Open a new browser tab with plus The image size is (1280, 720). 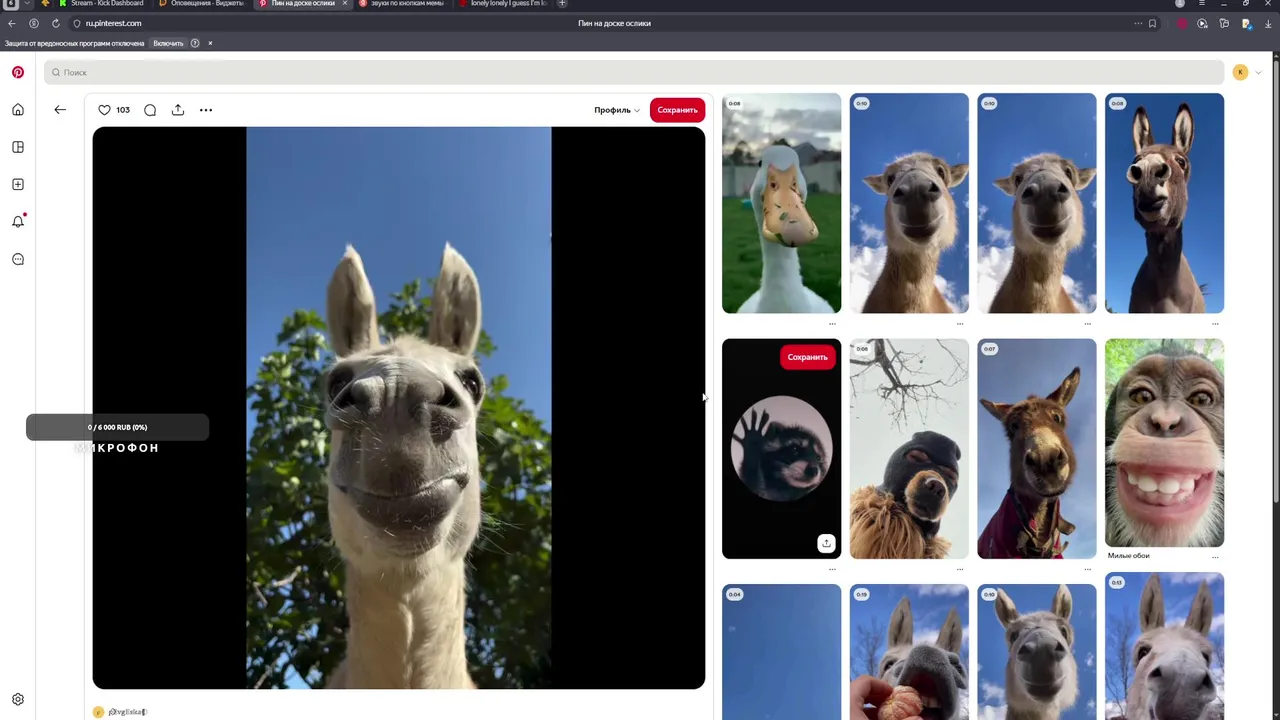tap(562, 4)
